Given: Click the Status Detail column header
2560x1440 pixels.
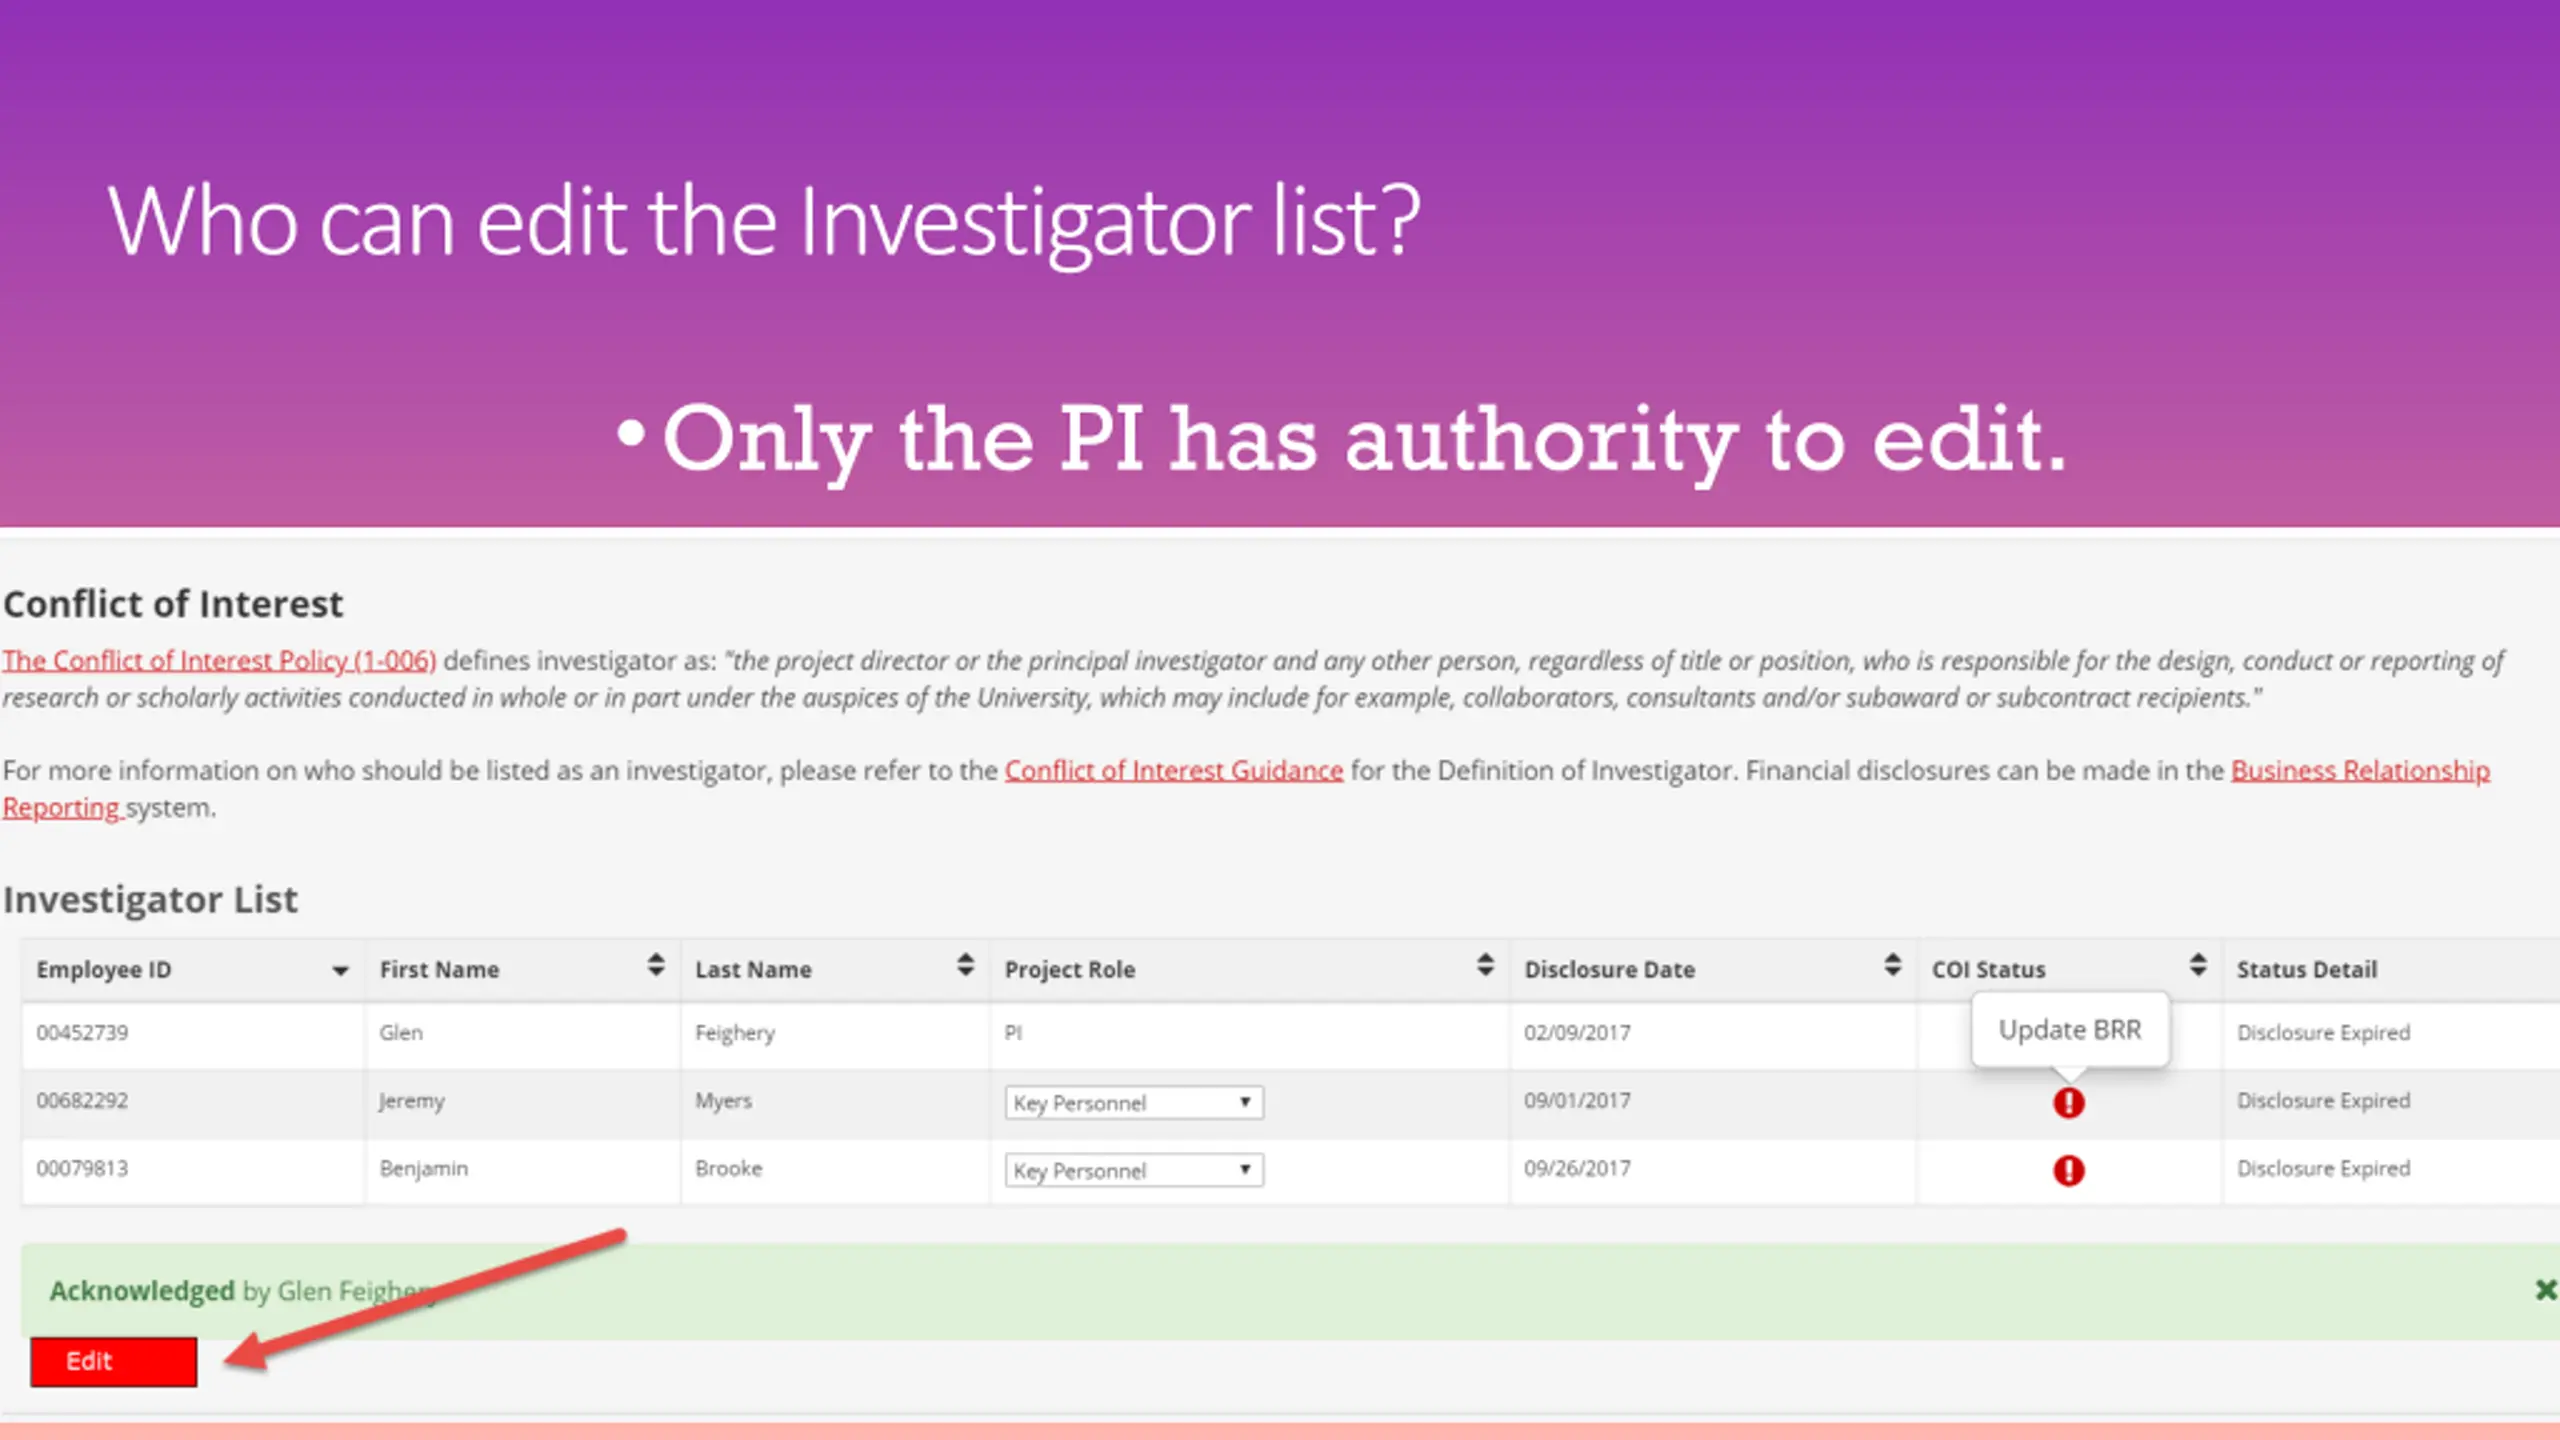Looking at the screenshot, I should (2306, 970).
